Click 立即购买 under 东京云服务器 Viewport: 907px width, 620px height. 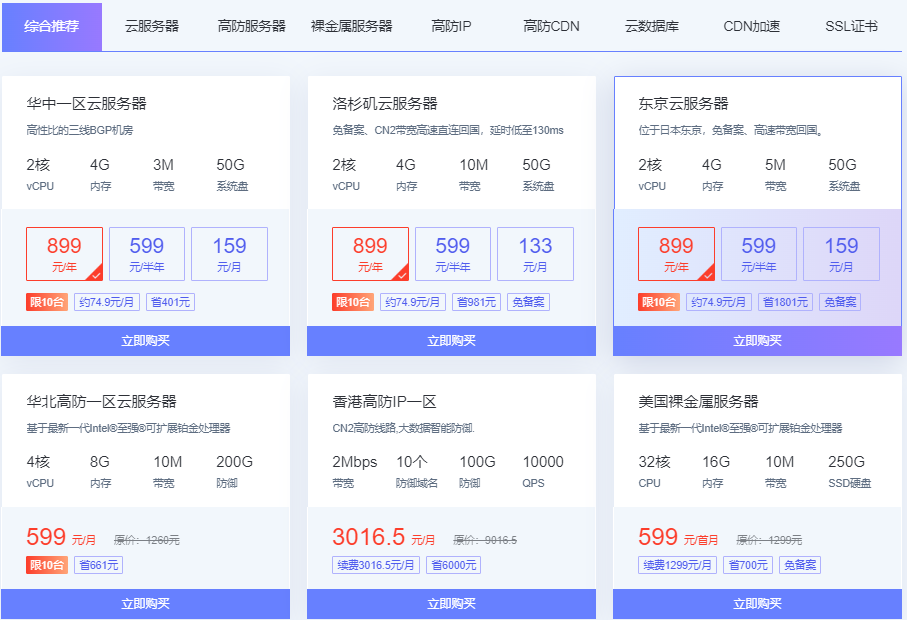click(x=757, y=341)
